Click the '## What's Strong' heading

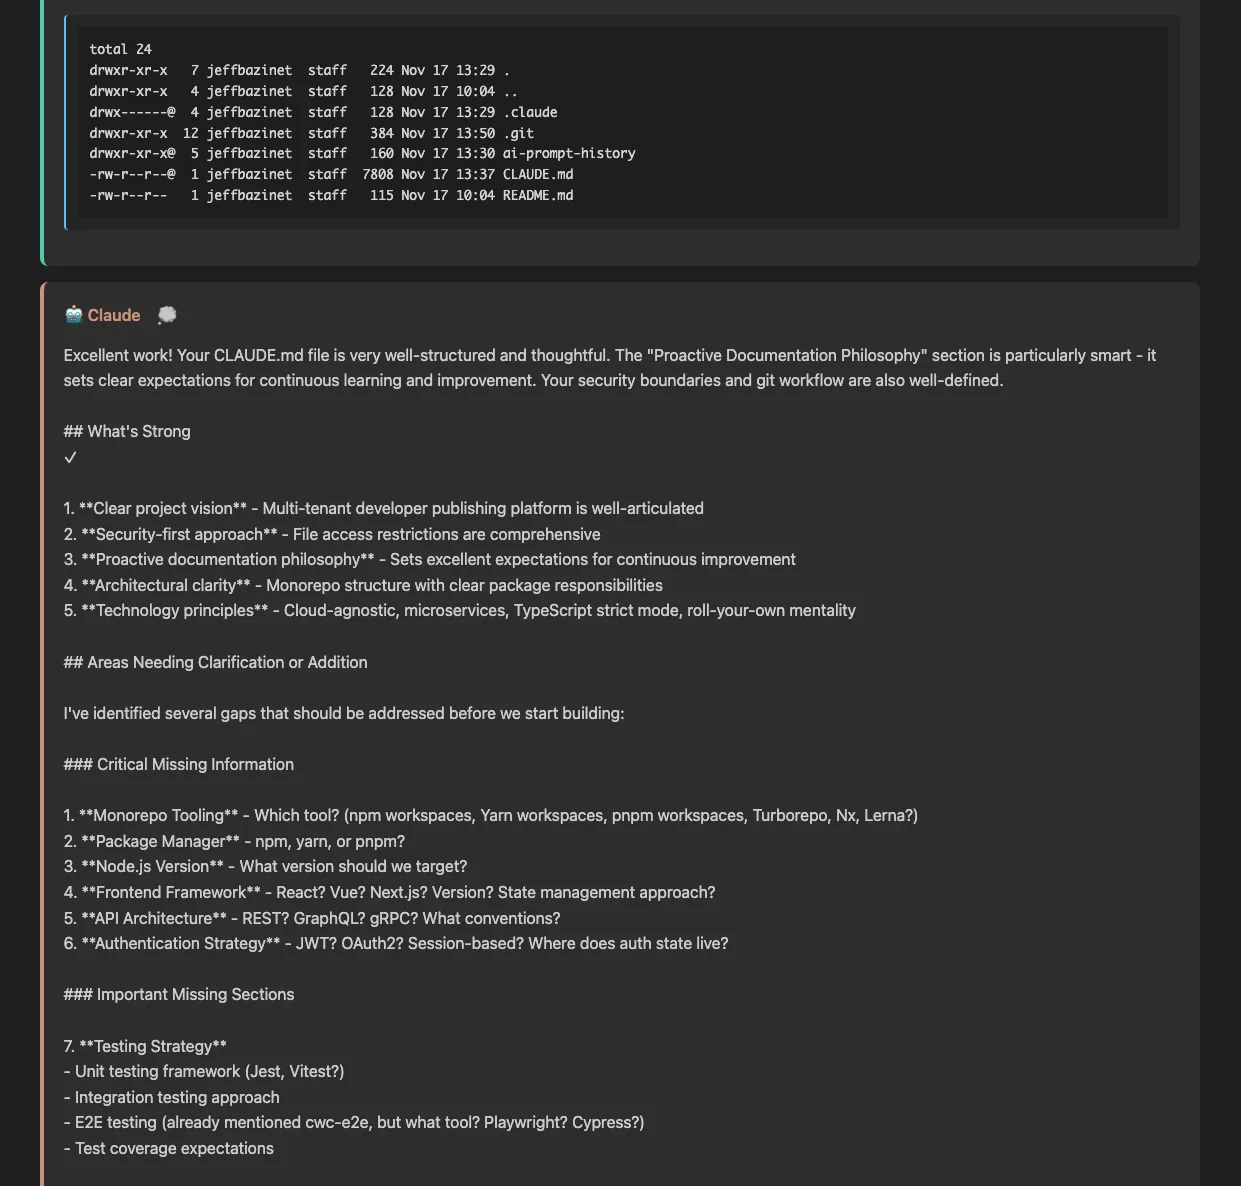[x=127, y=431]
